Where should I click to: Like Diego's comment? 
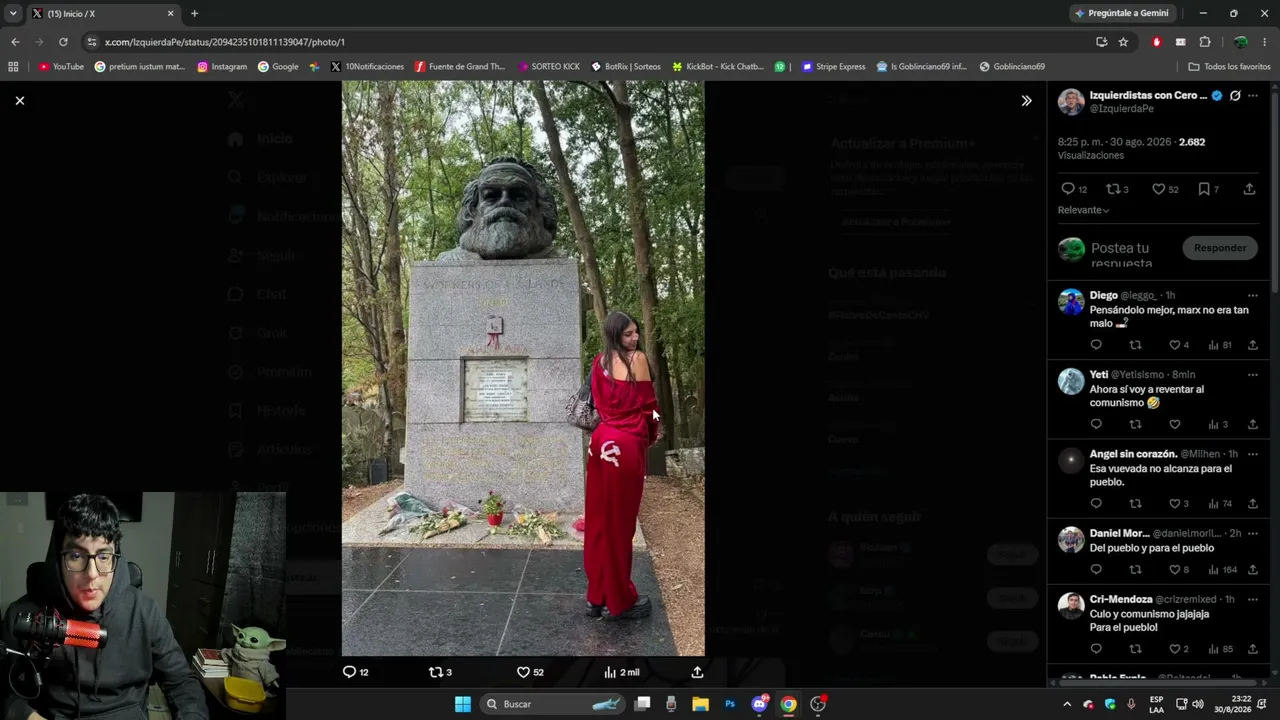point(1175,345)
